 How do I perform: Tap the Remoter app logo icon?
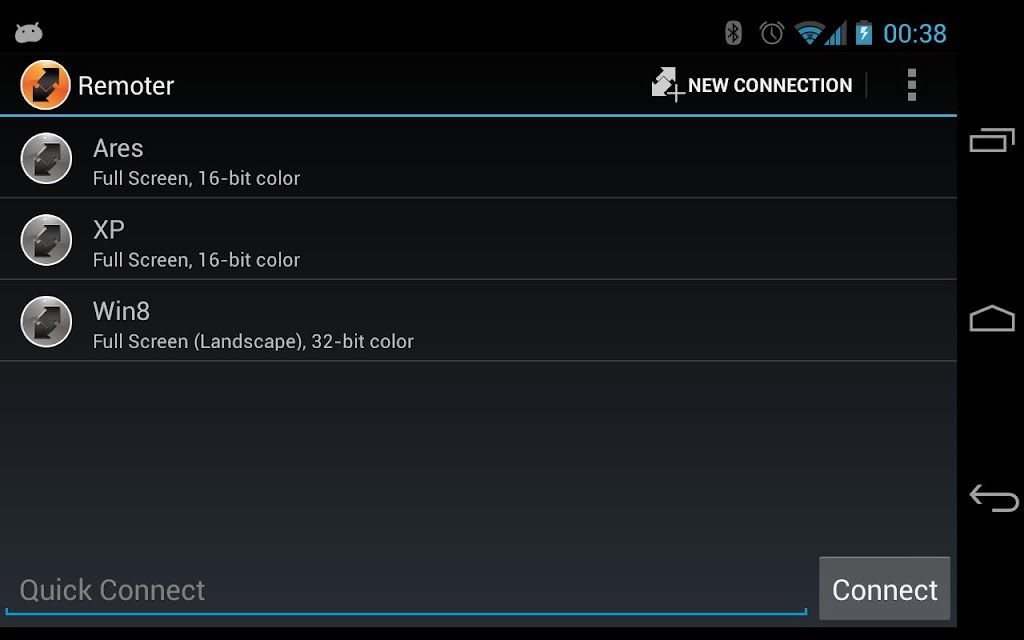(x=45, y=85)
